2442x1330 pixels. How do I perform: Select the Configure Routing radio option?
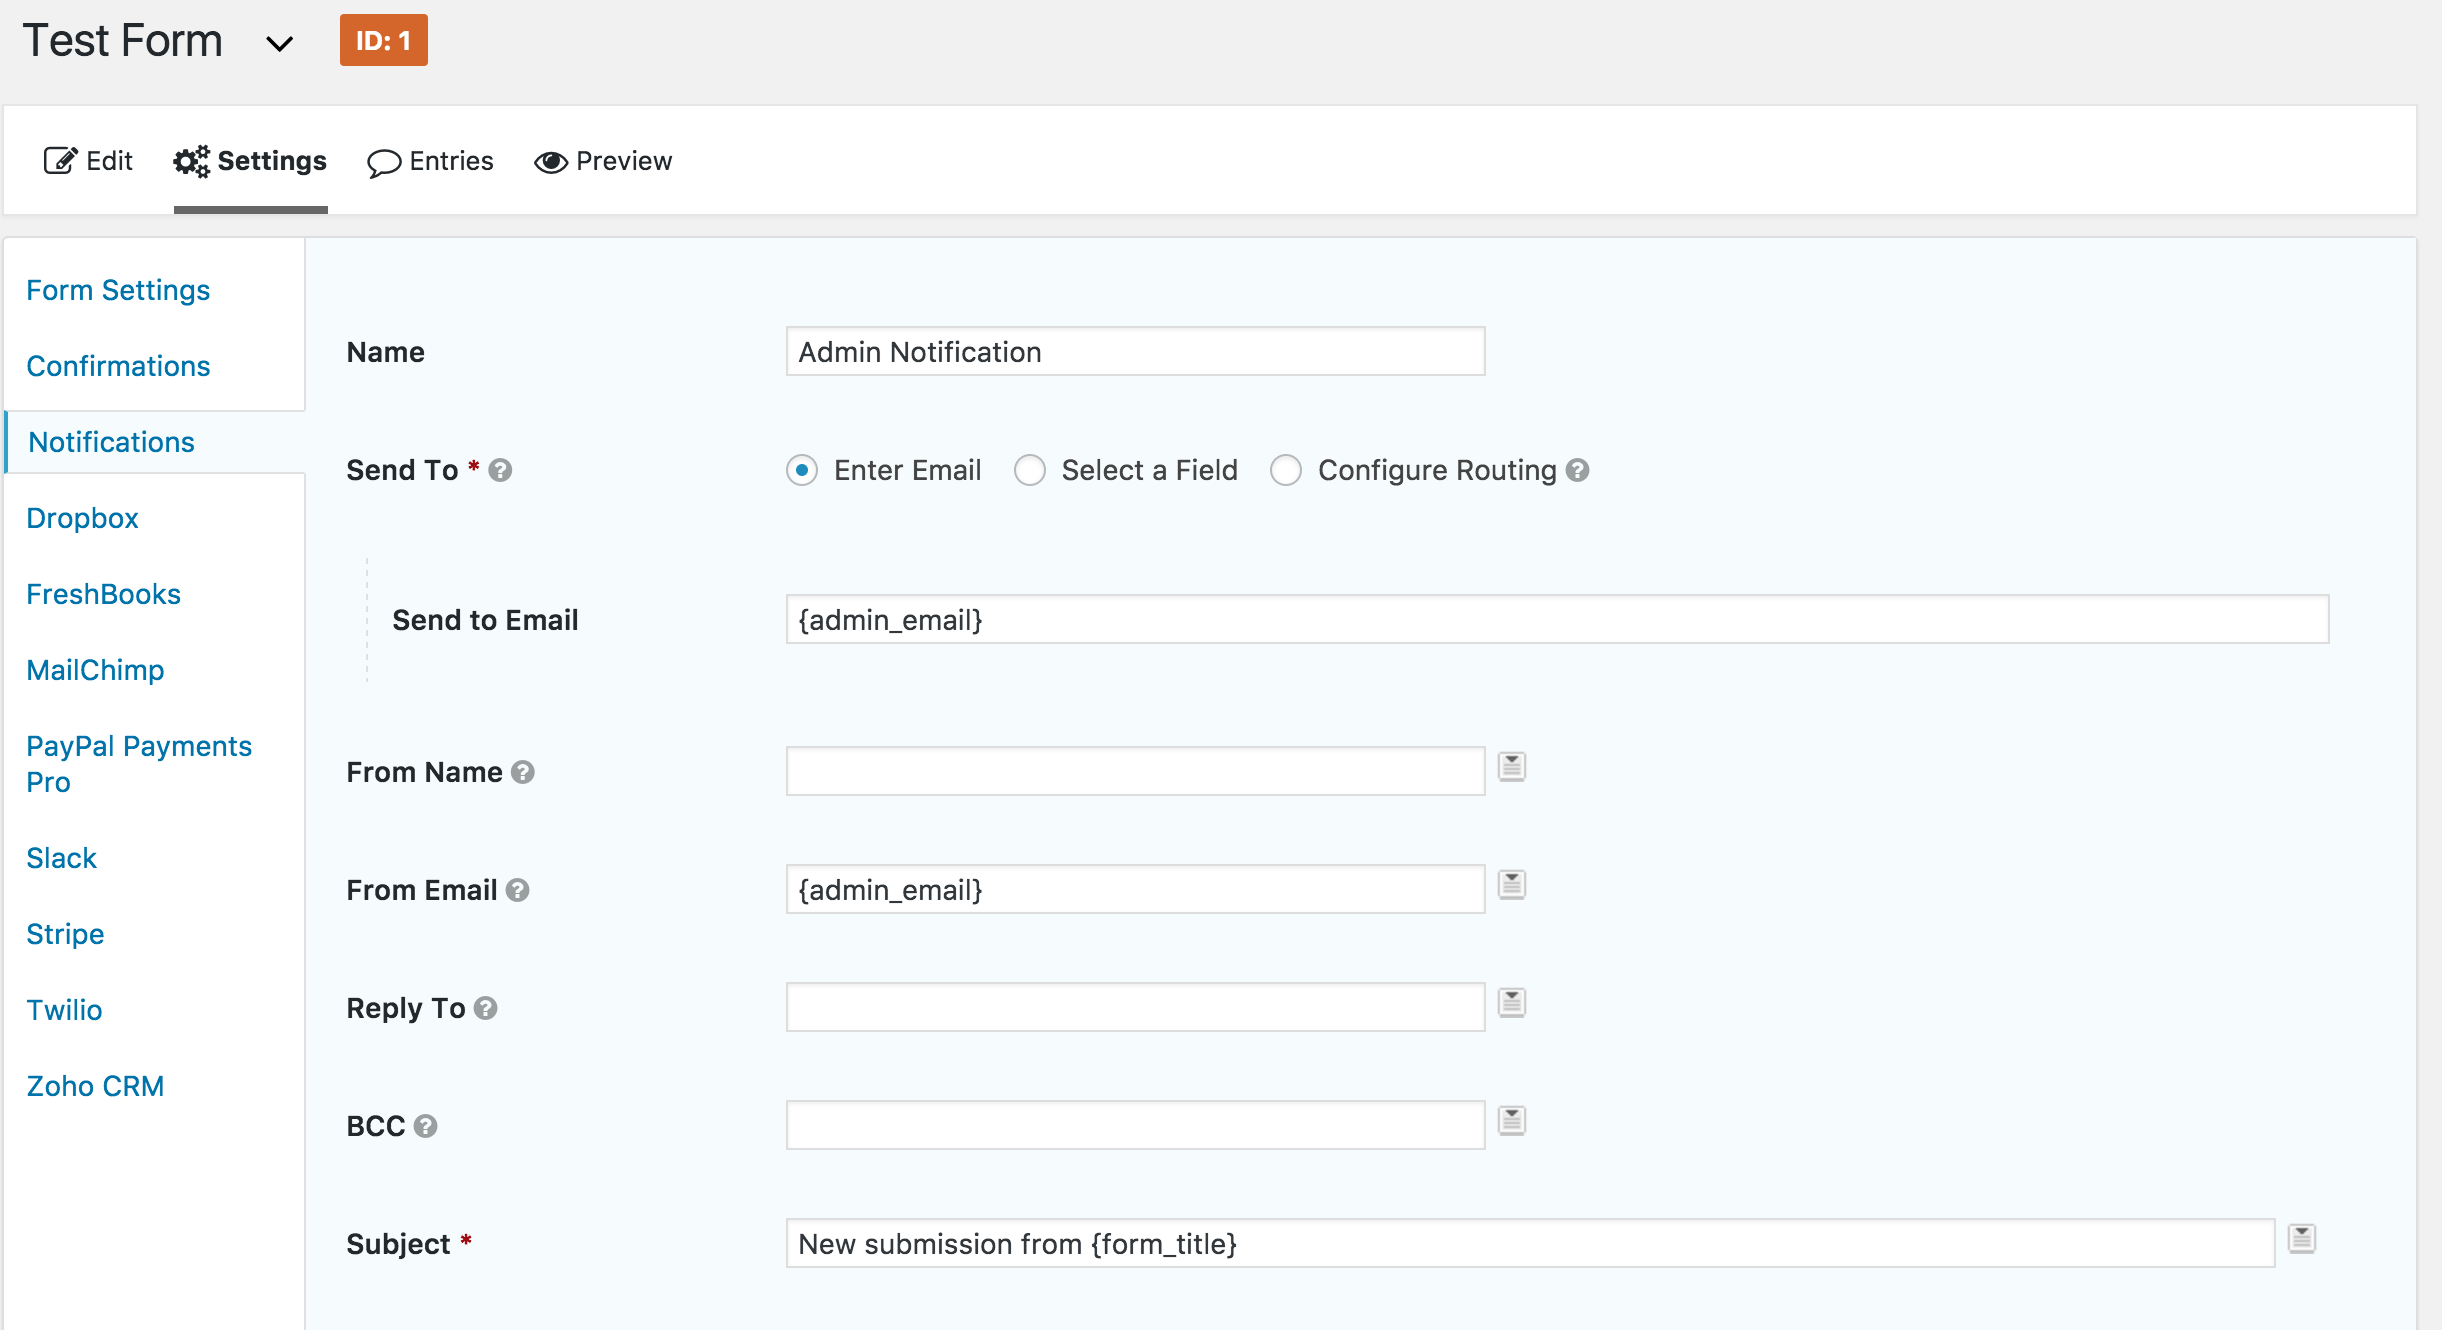tap(1286, 470)
